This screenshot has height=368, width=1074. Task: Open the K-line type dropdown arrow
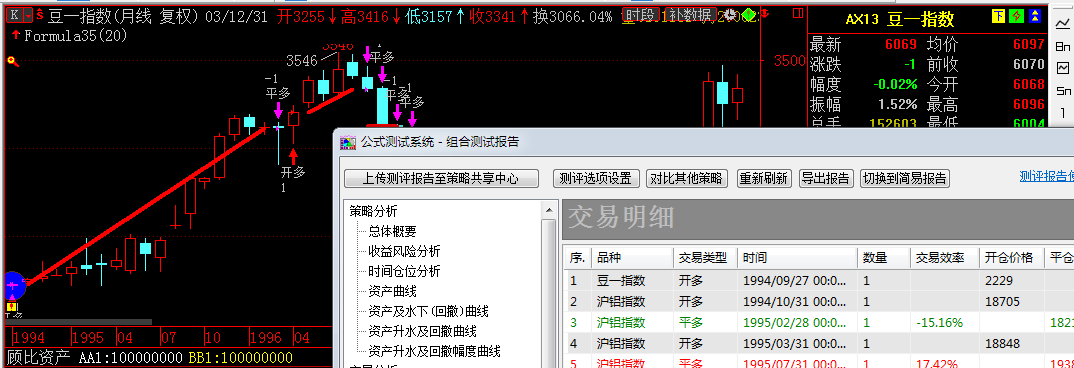pos(29,15)
